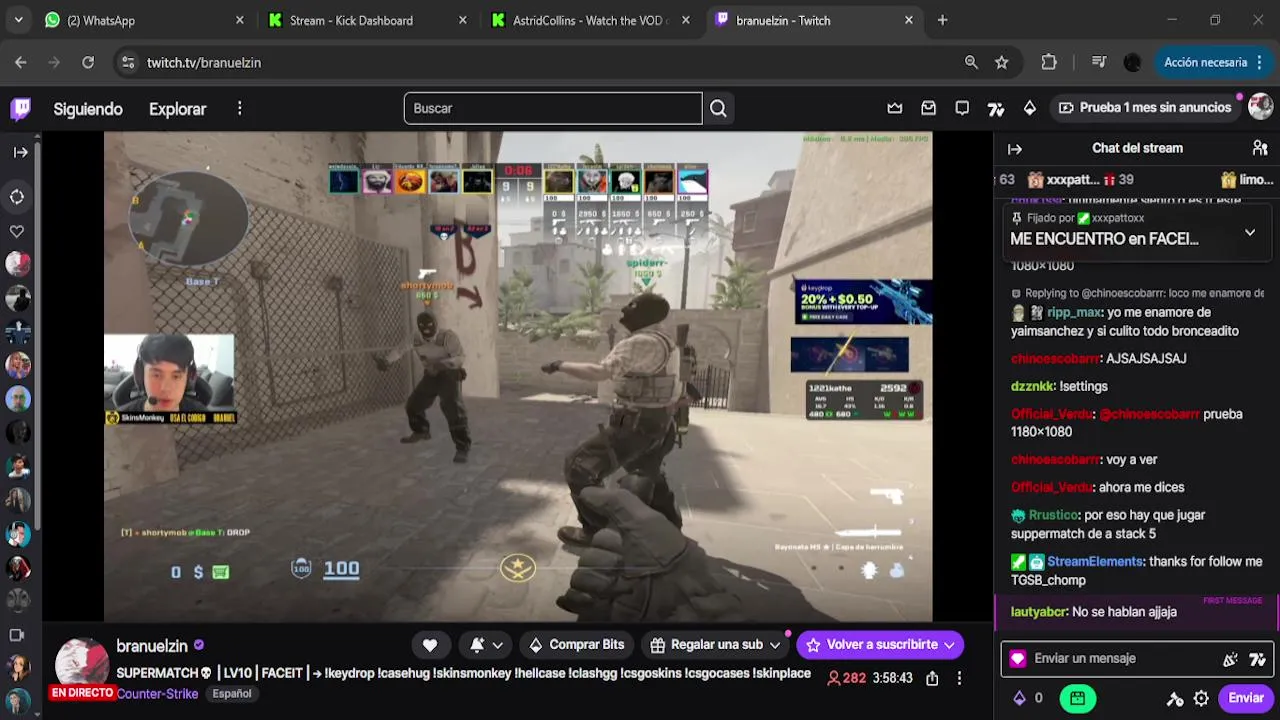
Task: Click the 282 viewer count
Action: pyautogui.click(x=846, y=678)
